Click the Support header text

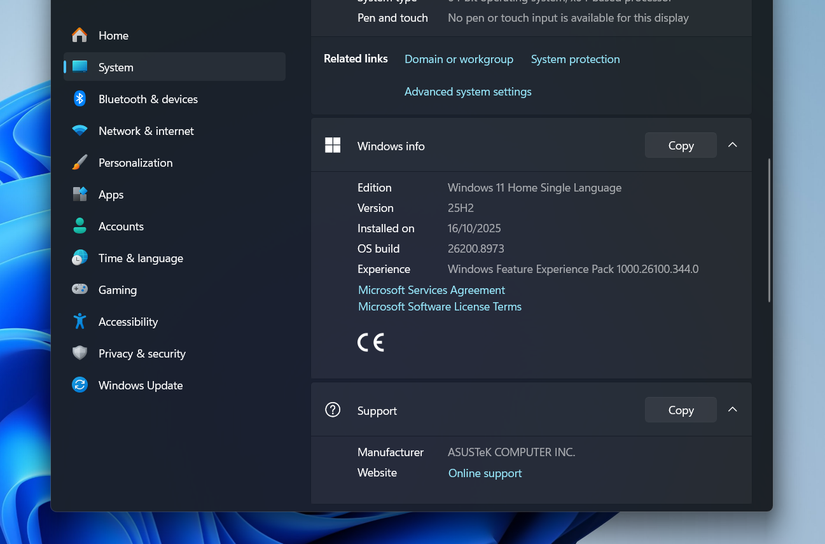pyautogui.click(x=377, y=410)
